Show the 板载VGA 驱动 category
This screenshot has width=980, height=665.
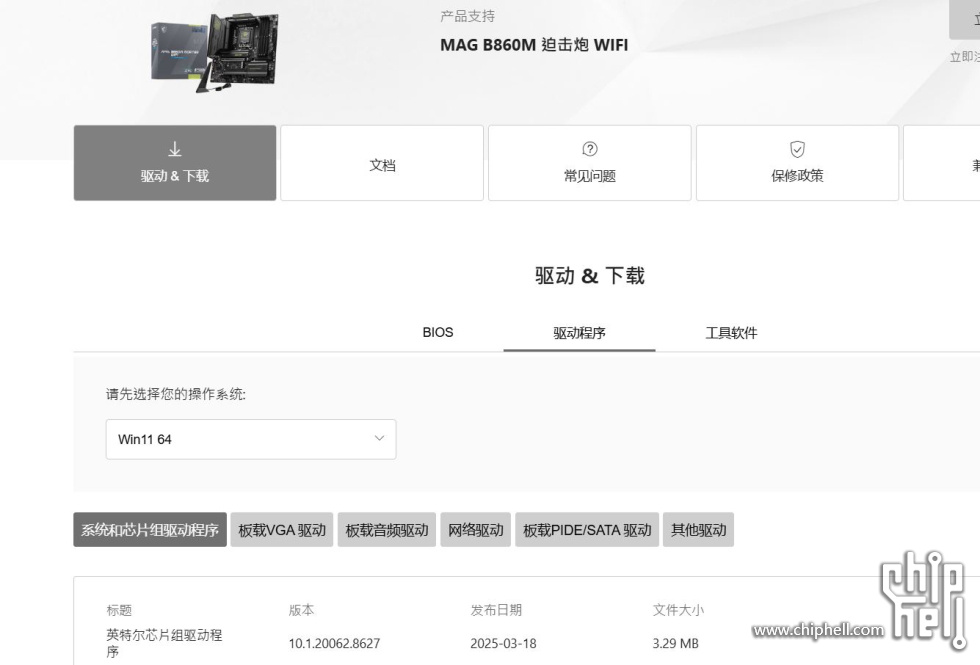pos(282,530)
